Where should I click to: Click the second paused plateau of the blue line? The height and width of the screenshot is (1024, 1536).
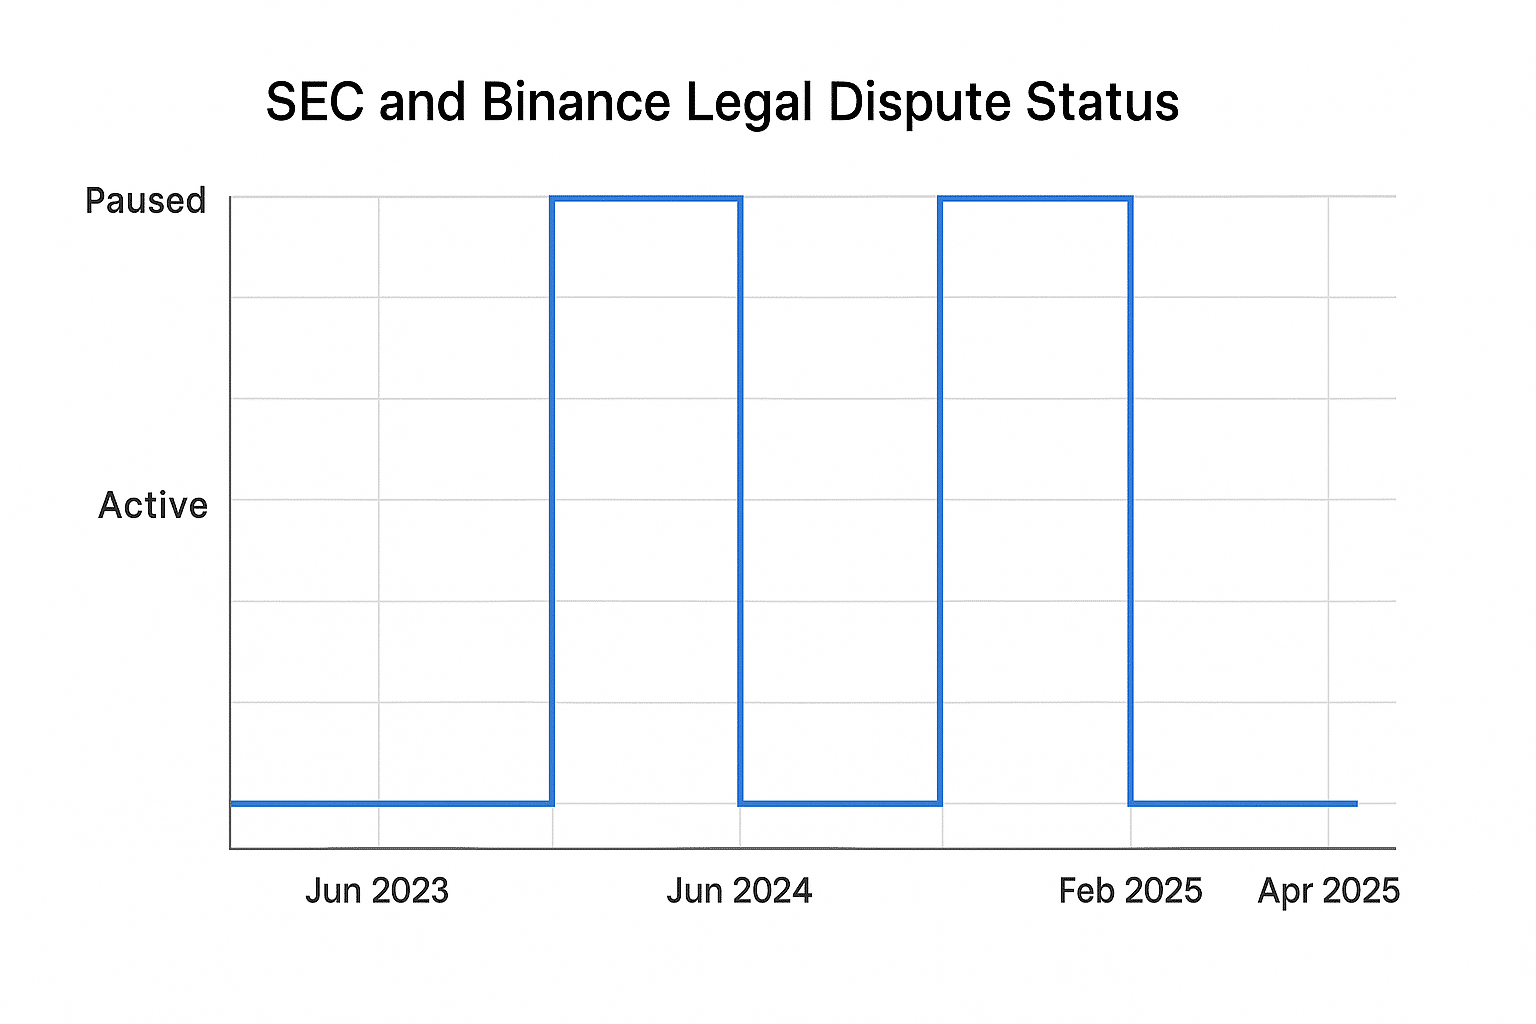pyautogui.click(x=1035, y=199)
